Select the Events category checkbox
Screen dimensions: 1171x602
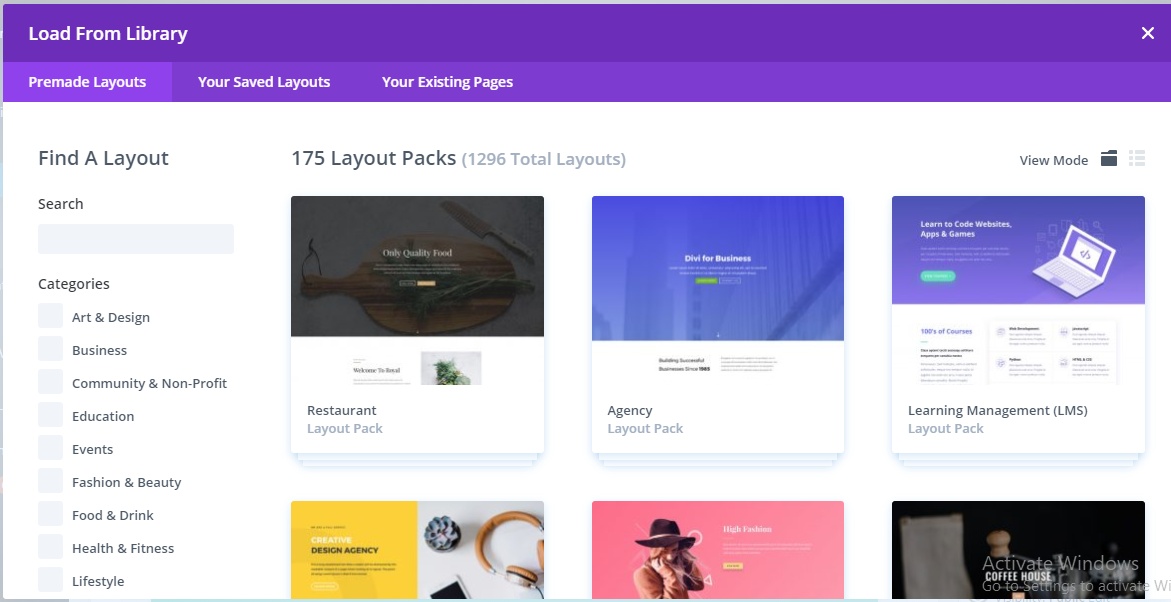[x=51, y=448]
